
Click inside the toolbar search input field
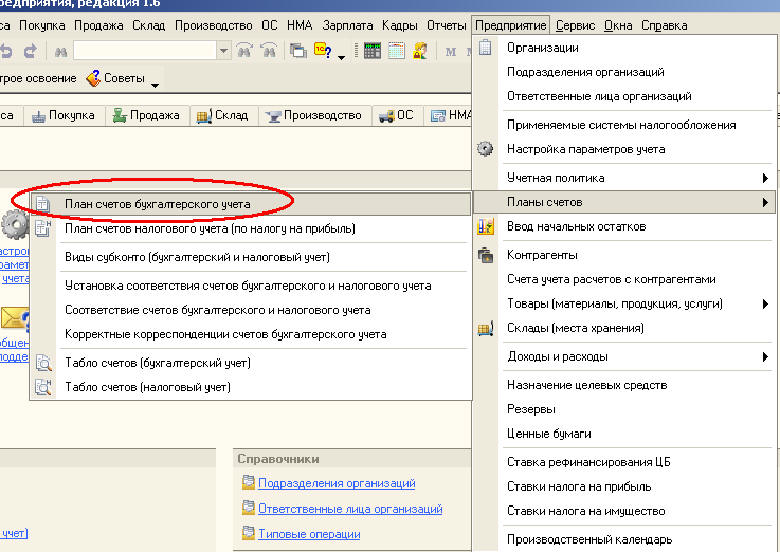coord(144,50)
